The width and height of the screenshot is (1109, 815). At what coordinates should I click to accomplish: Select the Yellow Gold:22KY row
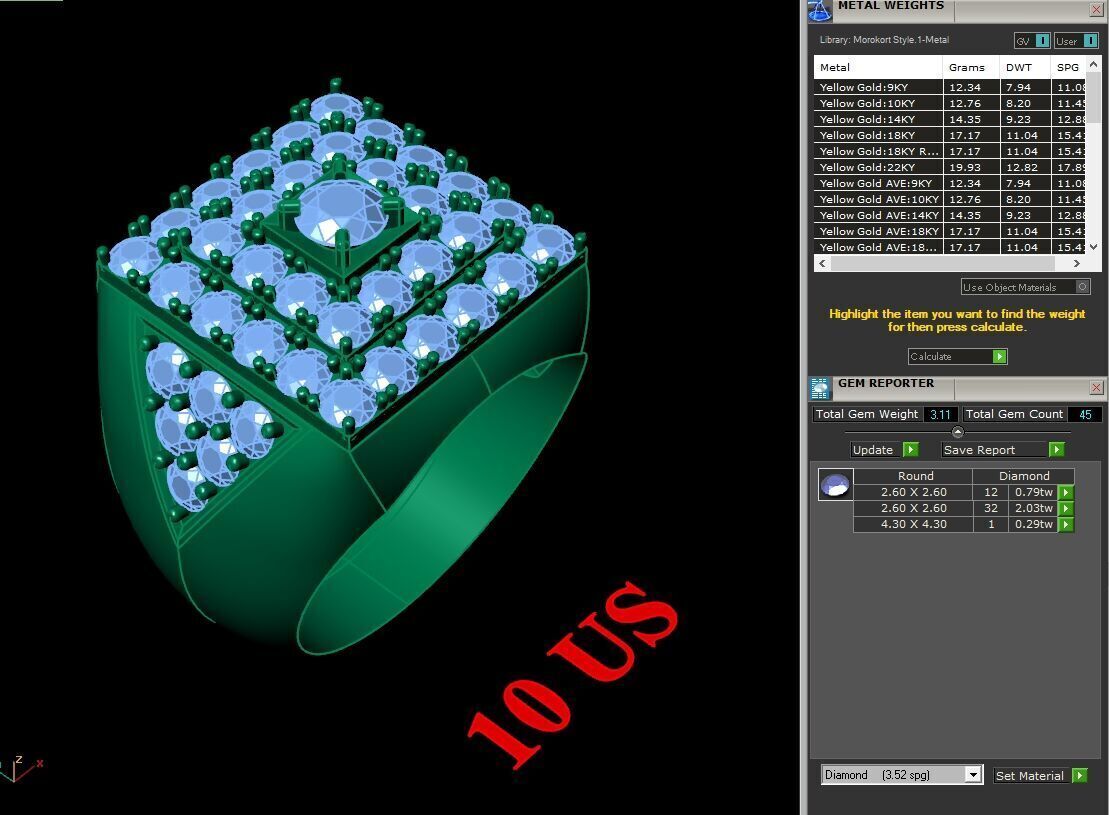pos(950,167)
